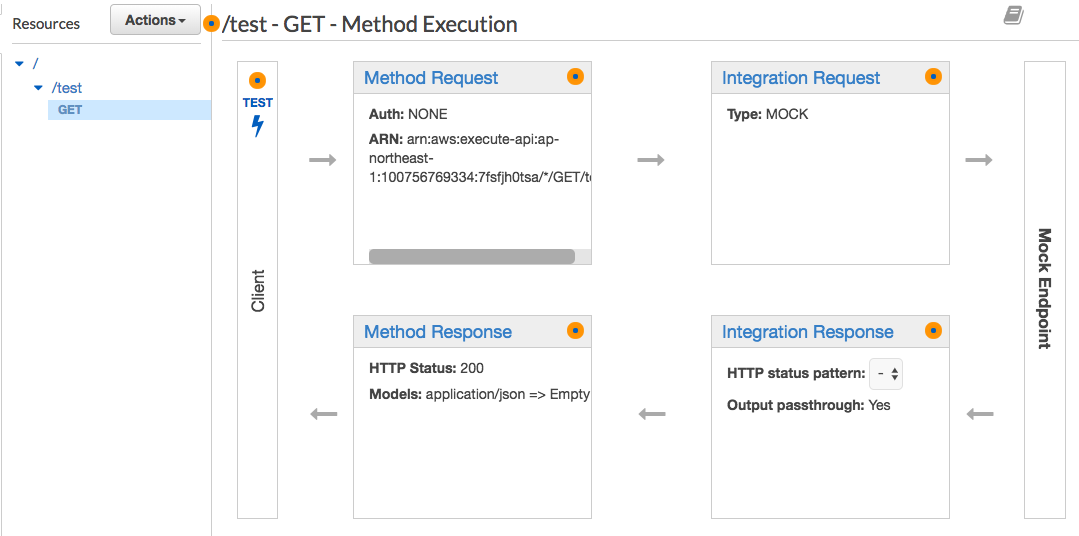
Task: Collapse the /test resource node
Action: 39,88
